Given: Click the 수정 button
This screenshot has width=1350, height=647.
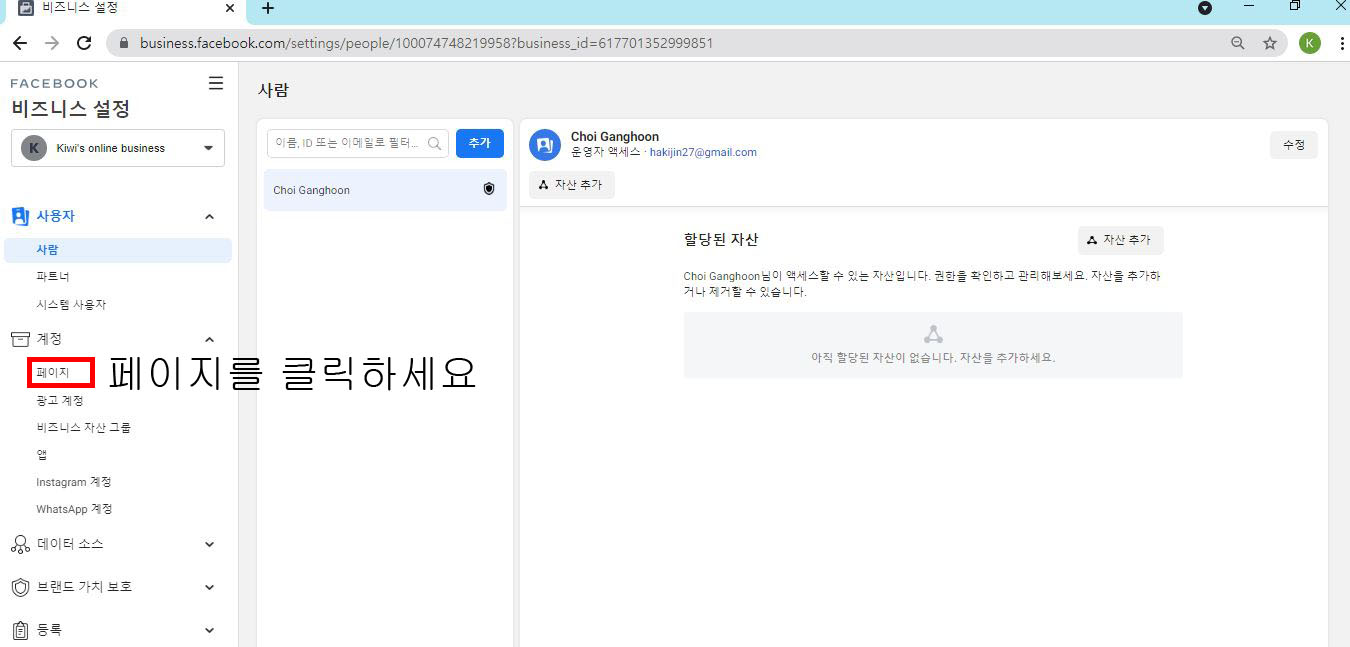Looking at the screenshot, I should click(x=1294, y=145).
